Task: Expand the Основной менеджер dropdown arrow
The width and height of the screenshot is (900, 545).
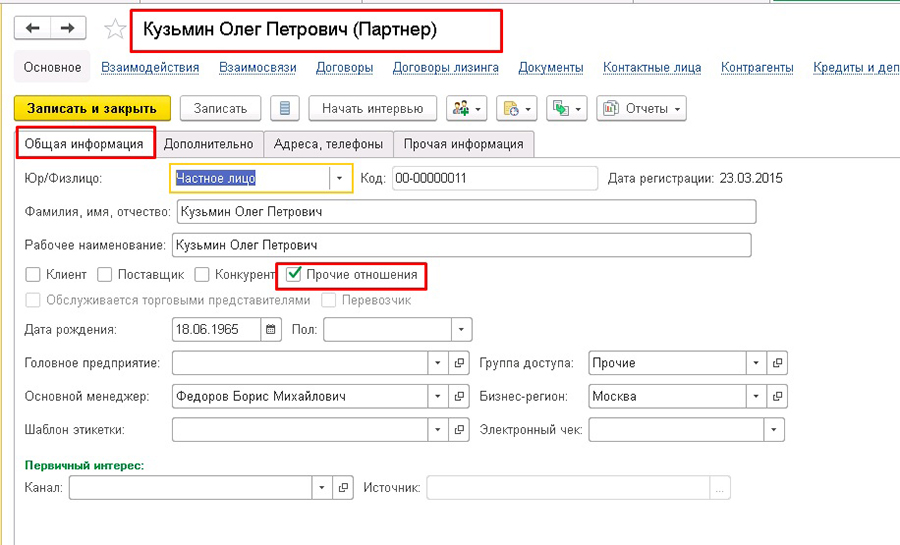Action: click(x=438, y=396)
